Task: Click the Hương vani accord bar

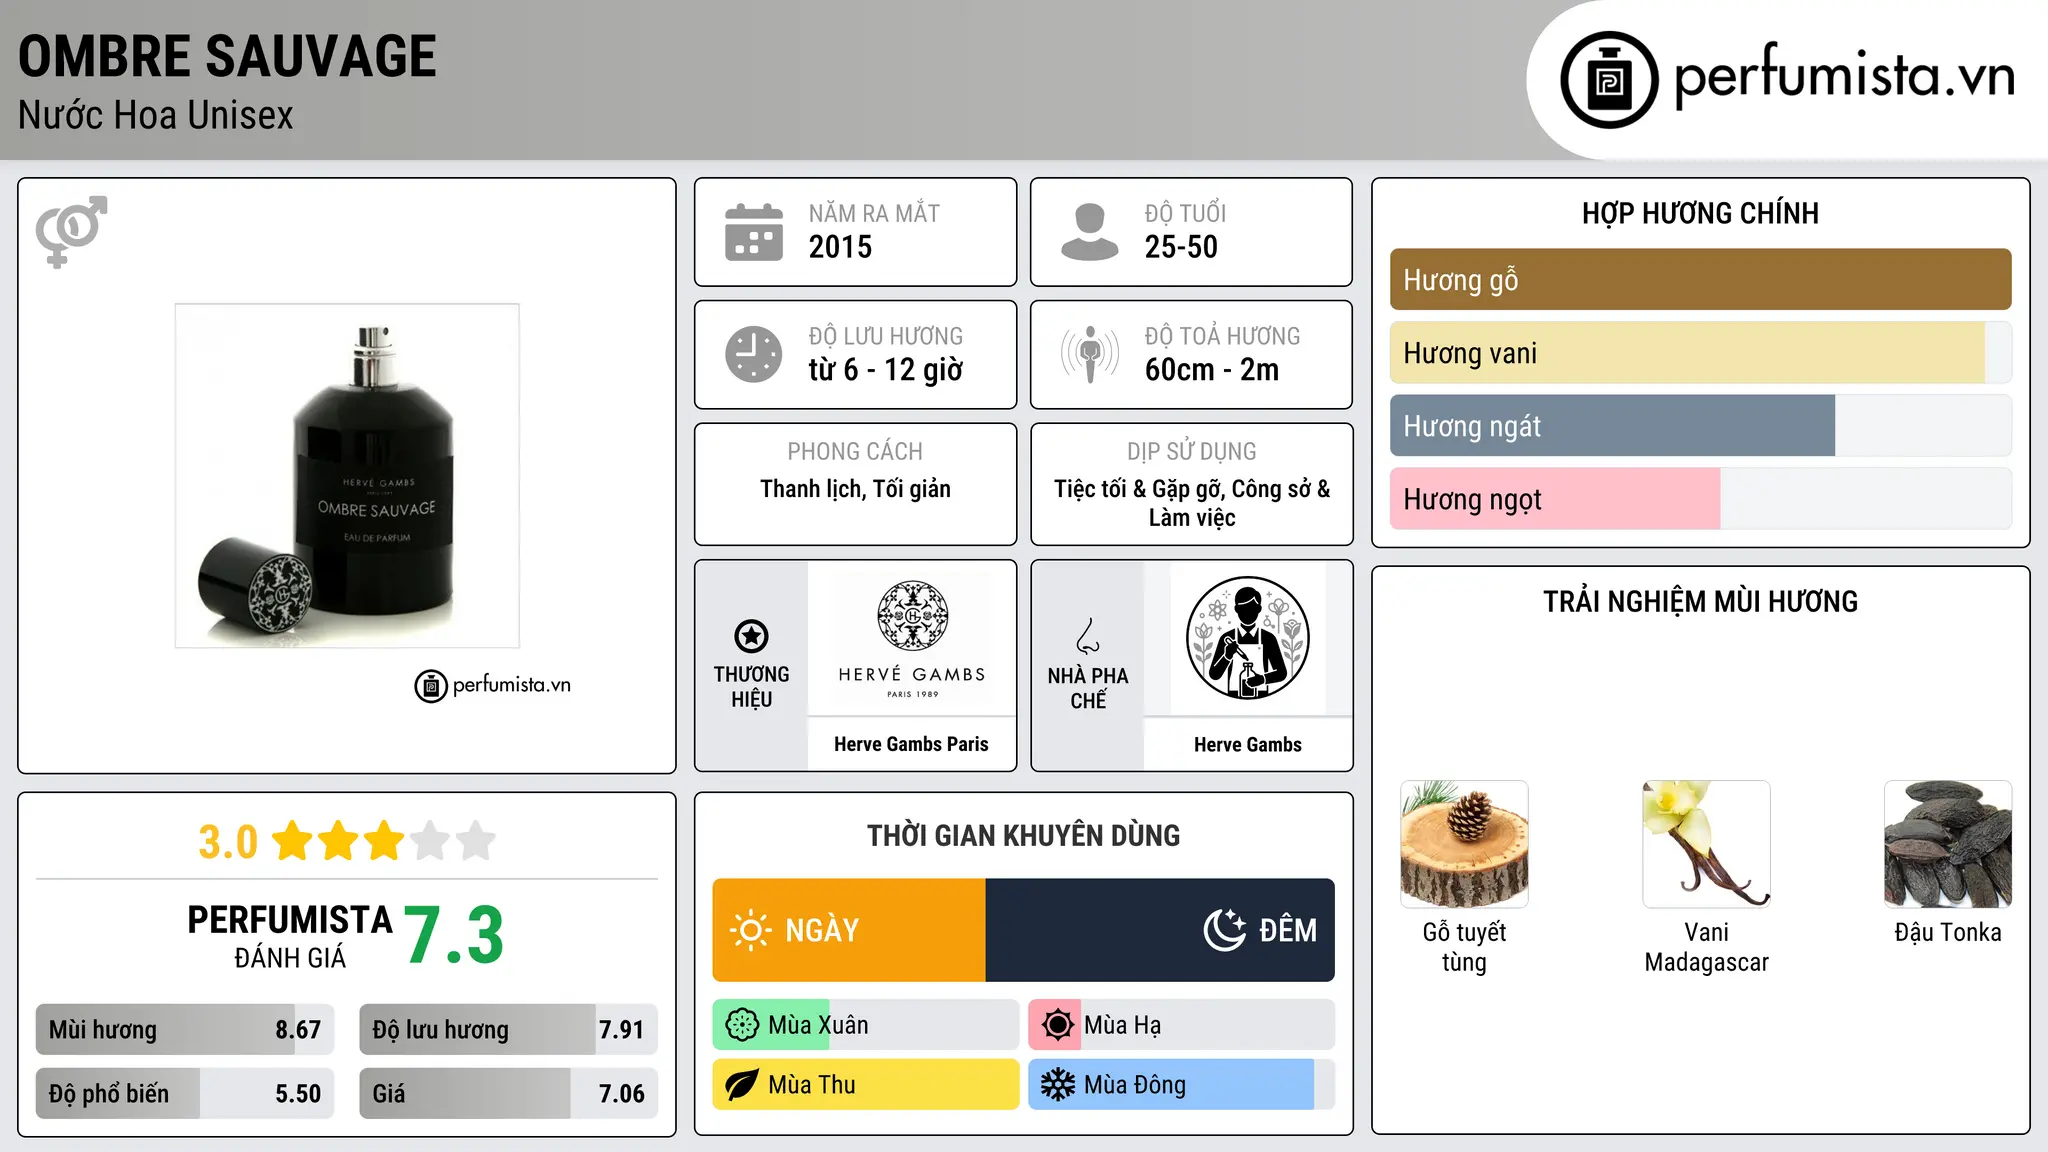Action: pos(1700,353)
